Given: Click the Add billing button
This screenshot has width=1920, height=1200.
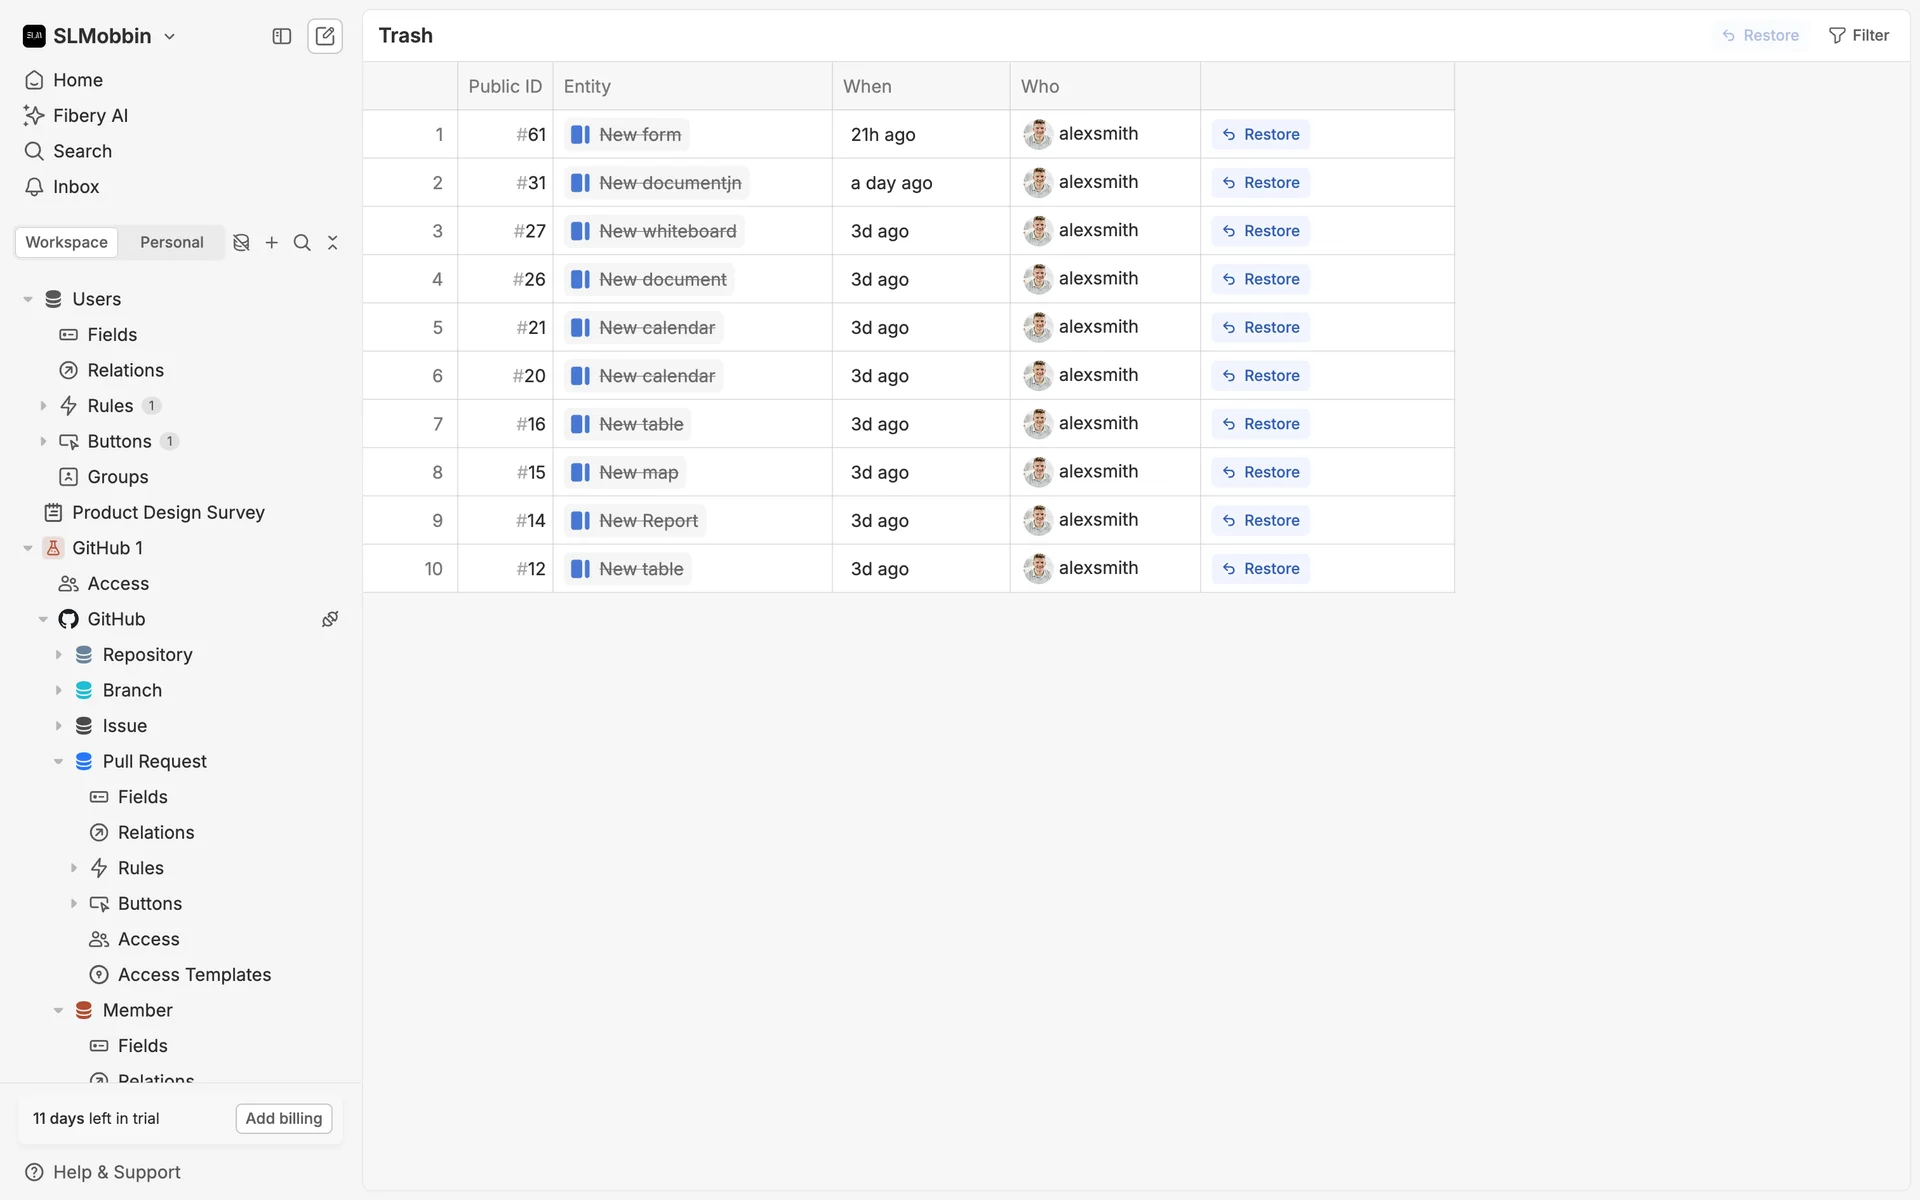Looking at the screenshot, I should pyautogui.click(x=284, y=1118).
